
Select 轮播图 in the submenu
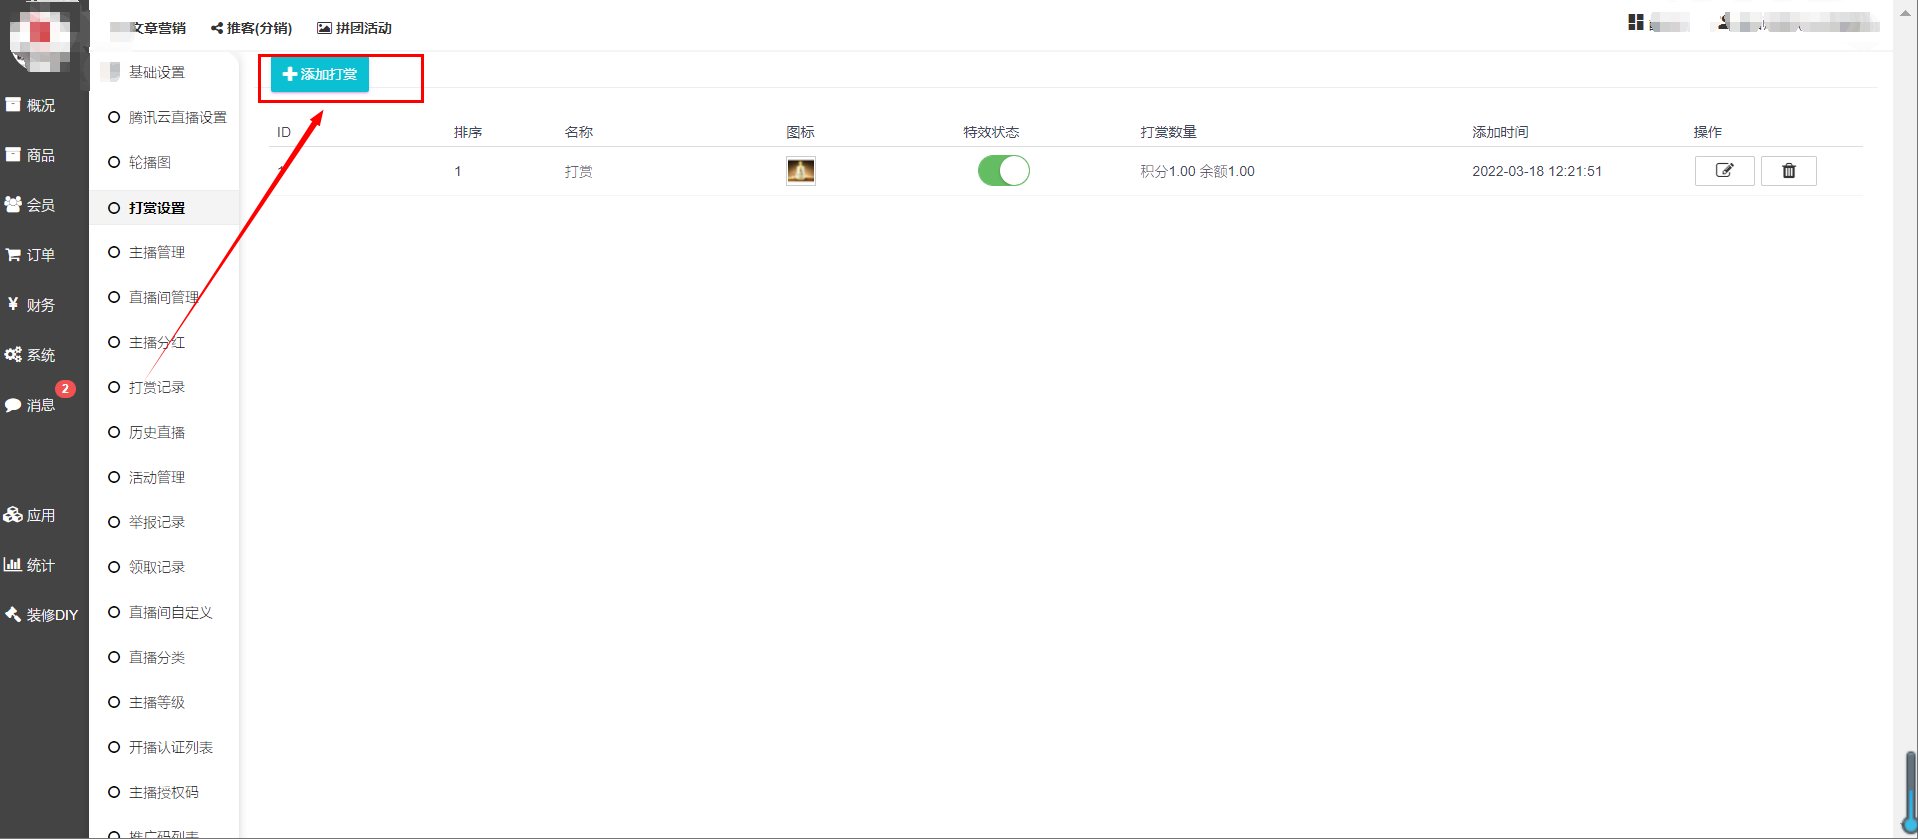150,162
